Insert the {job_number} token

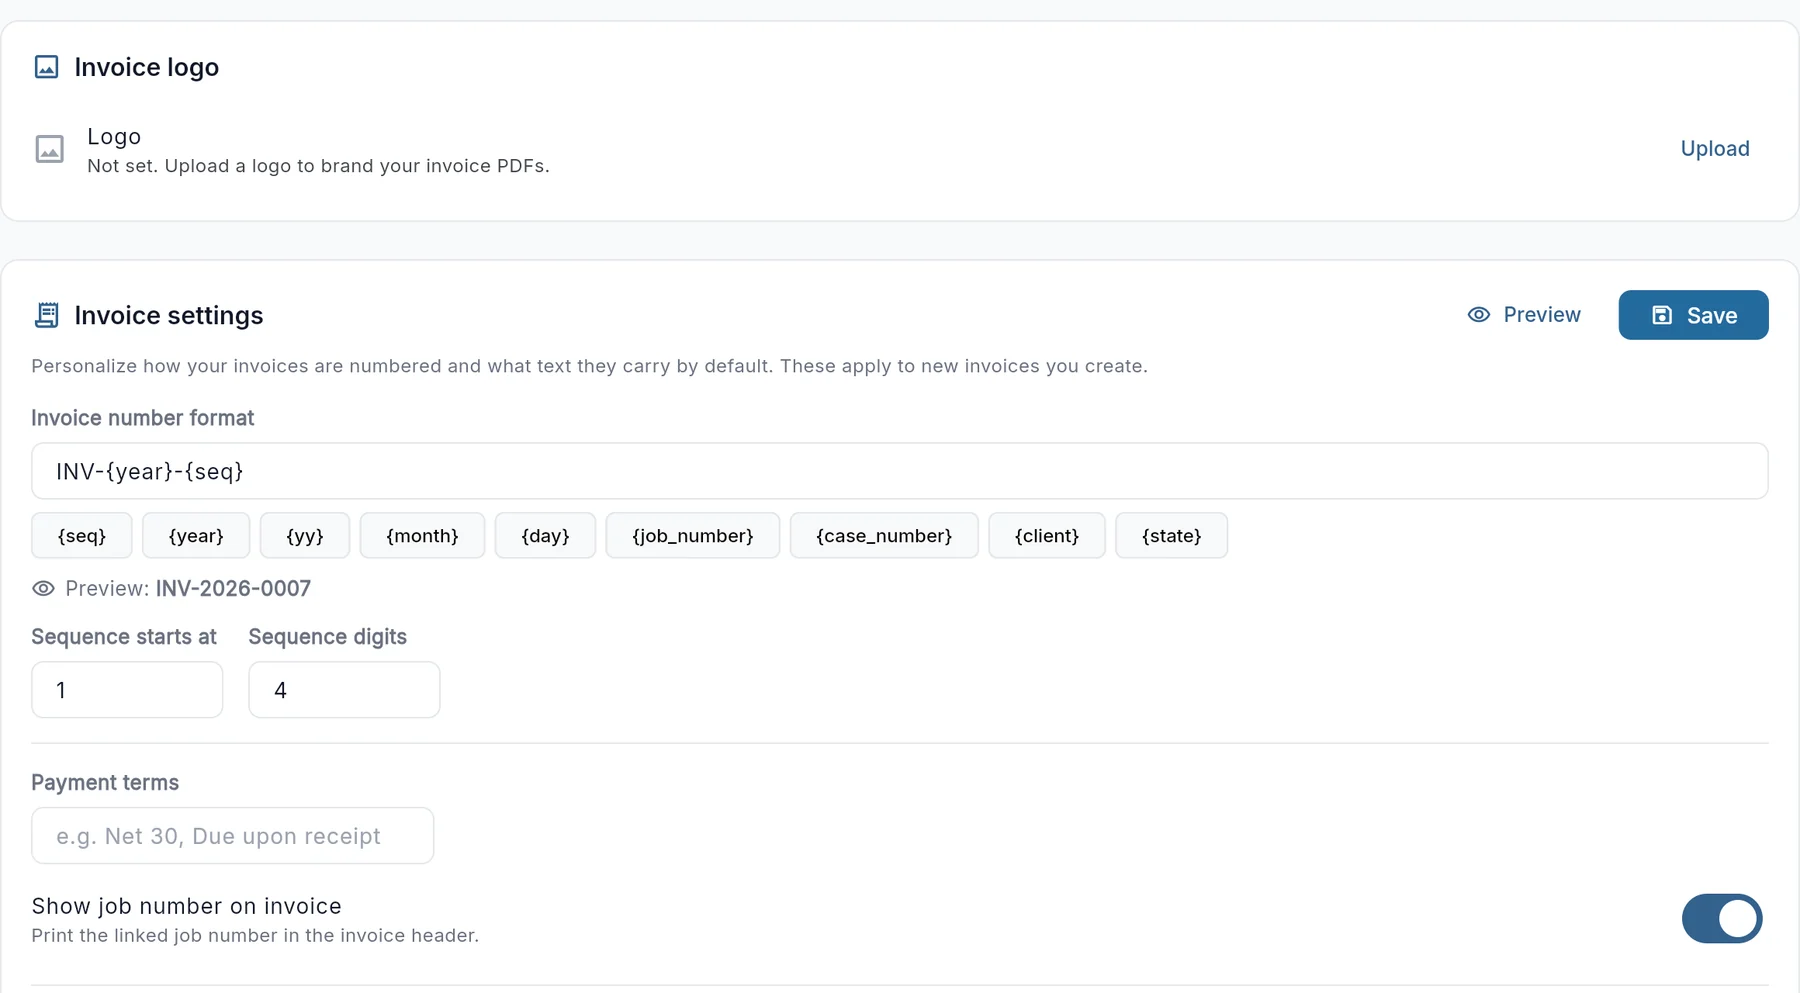coord(693,536)
